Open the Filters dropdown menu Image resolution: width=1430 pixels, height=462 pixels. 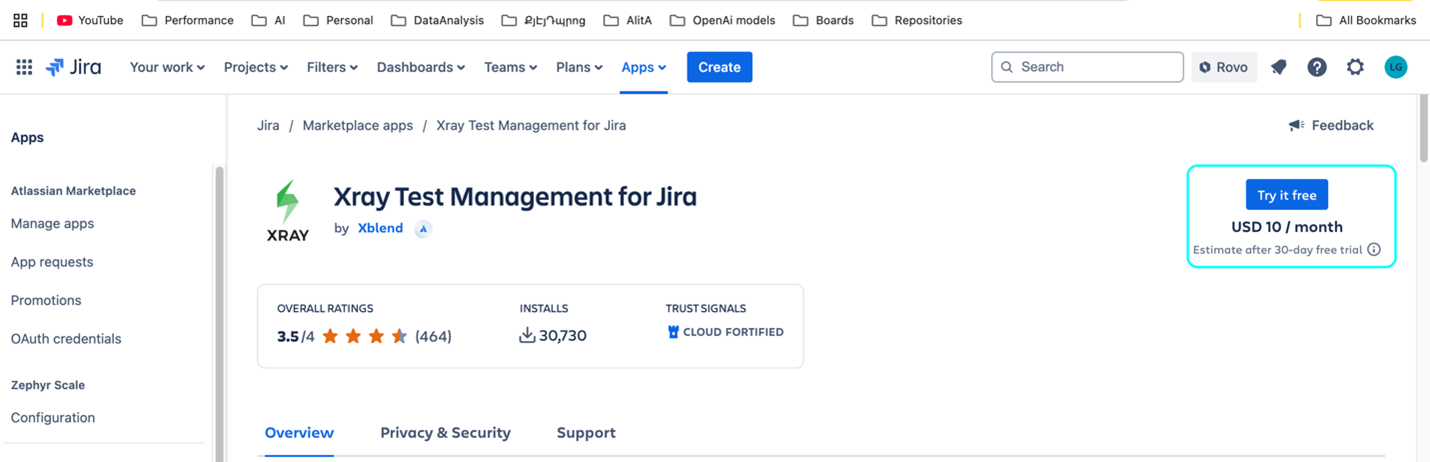[x=332, y=67]
